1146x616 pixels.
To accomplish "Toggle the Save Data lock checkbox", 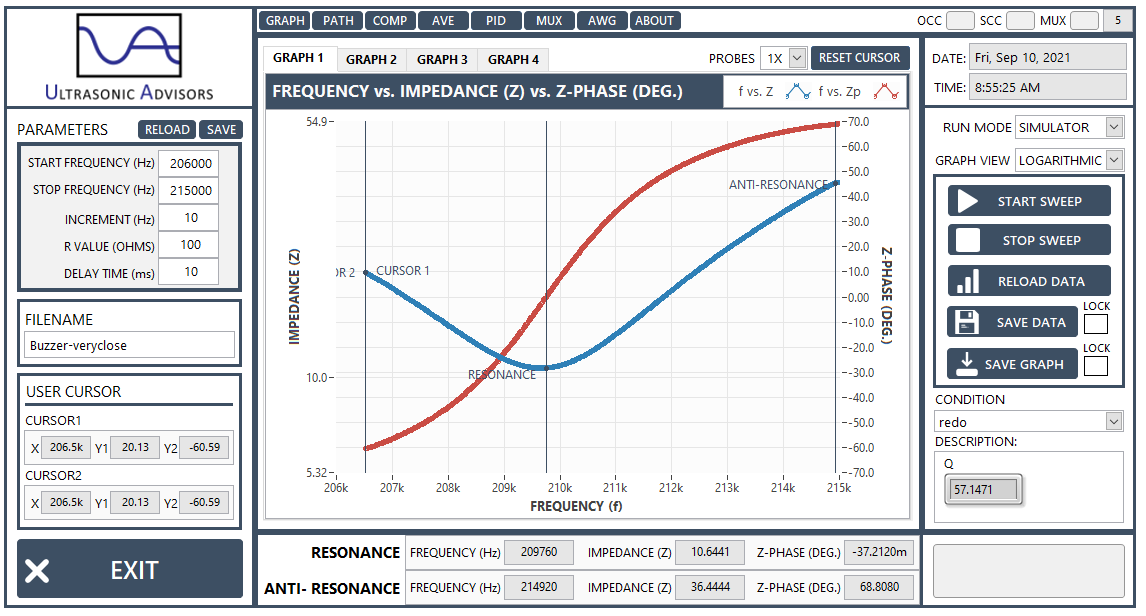I will tap(1096, 324).
